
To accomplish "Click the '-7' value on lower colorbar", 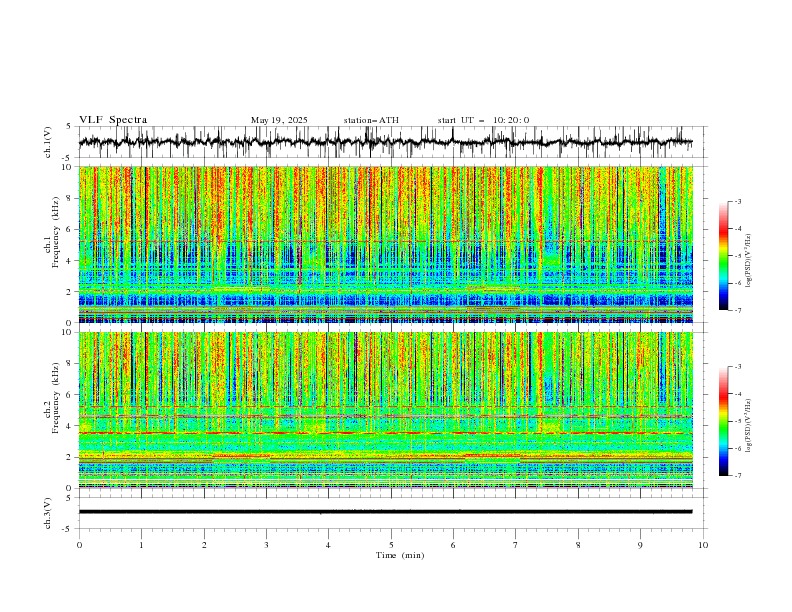I will tap(737, 476).
